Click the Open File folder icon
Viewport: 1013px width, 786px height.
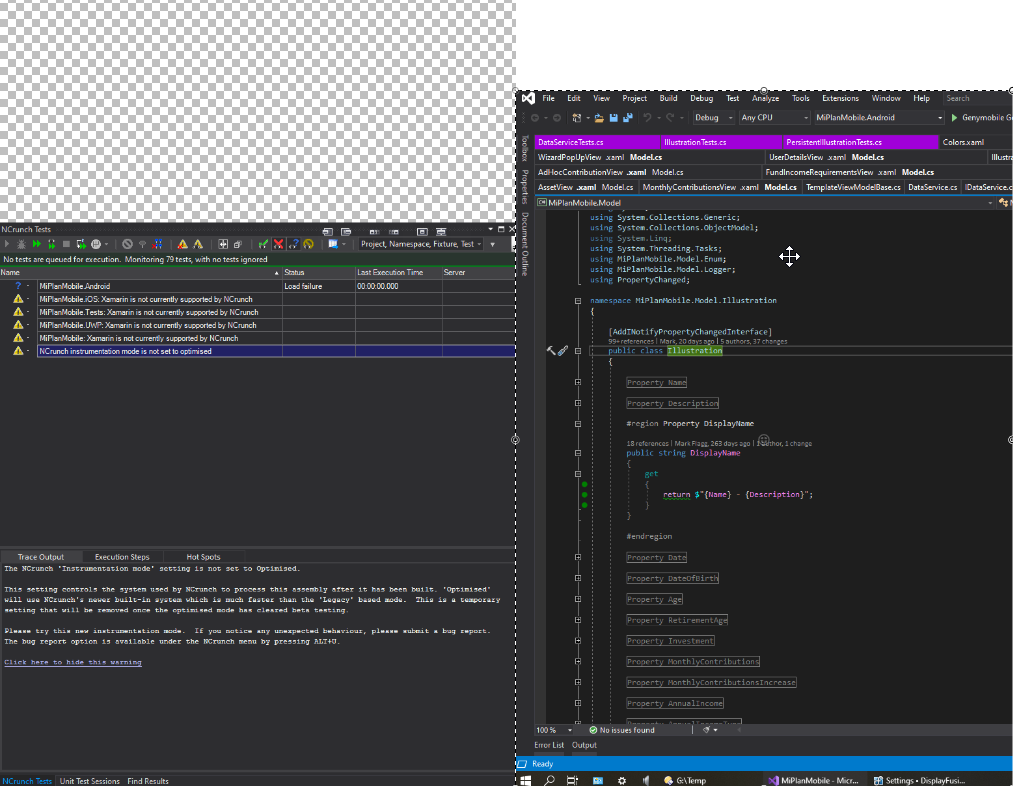pos(598,118)
